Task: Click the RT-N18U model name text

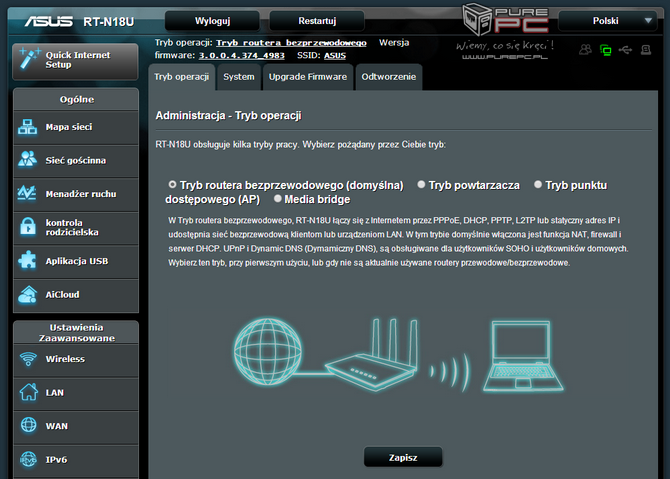Action: pyautogui.click(x=109, y=21)
